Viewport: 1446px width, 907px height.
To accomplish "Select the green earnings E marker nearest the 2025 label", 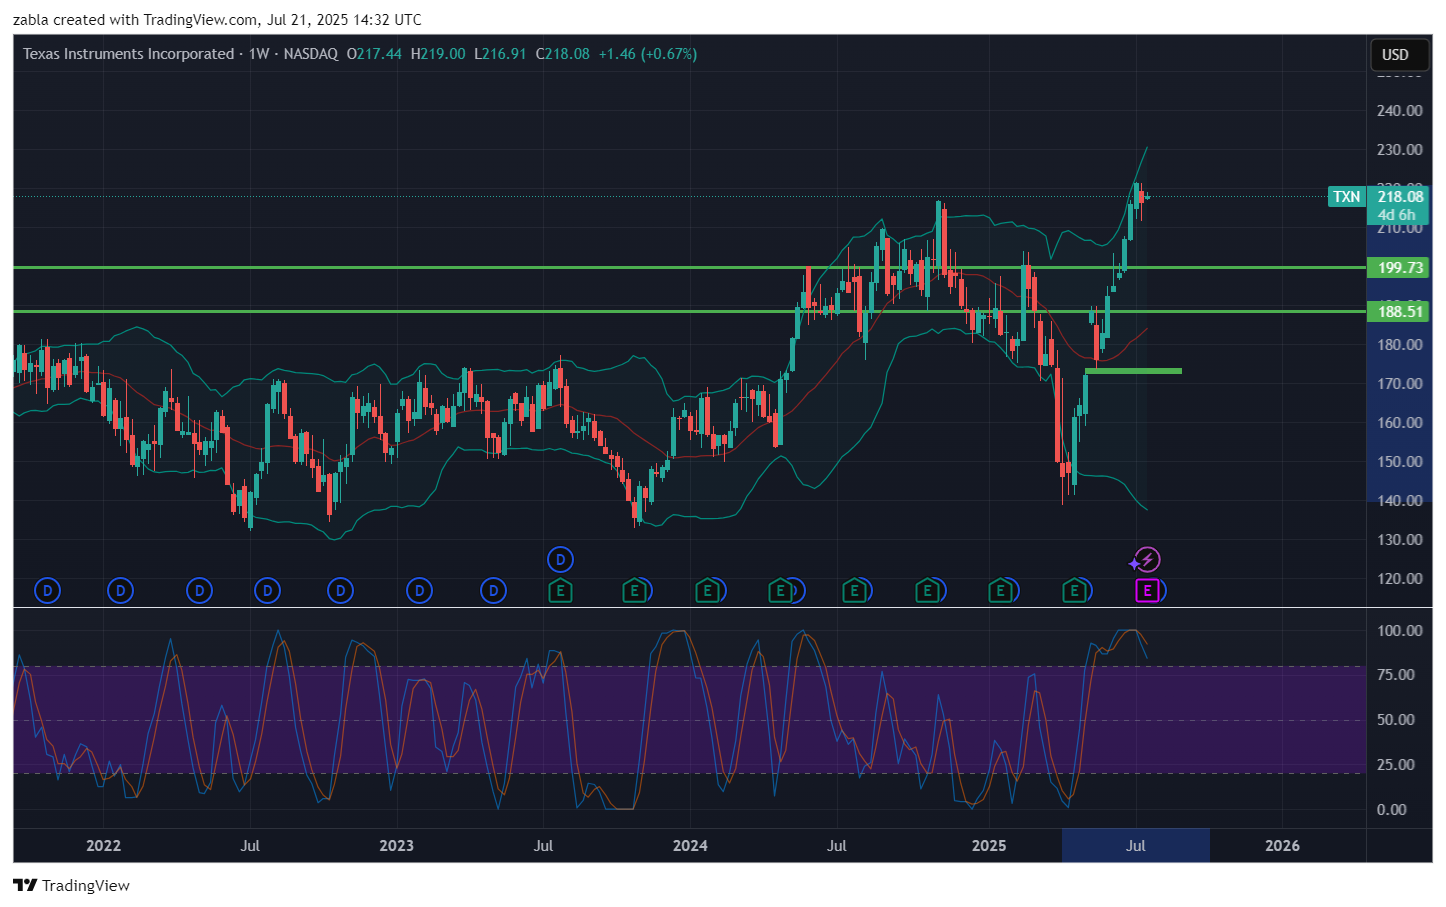I will point(1000,591).
